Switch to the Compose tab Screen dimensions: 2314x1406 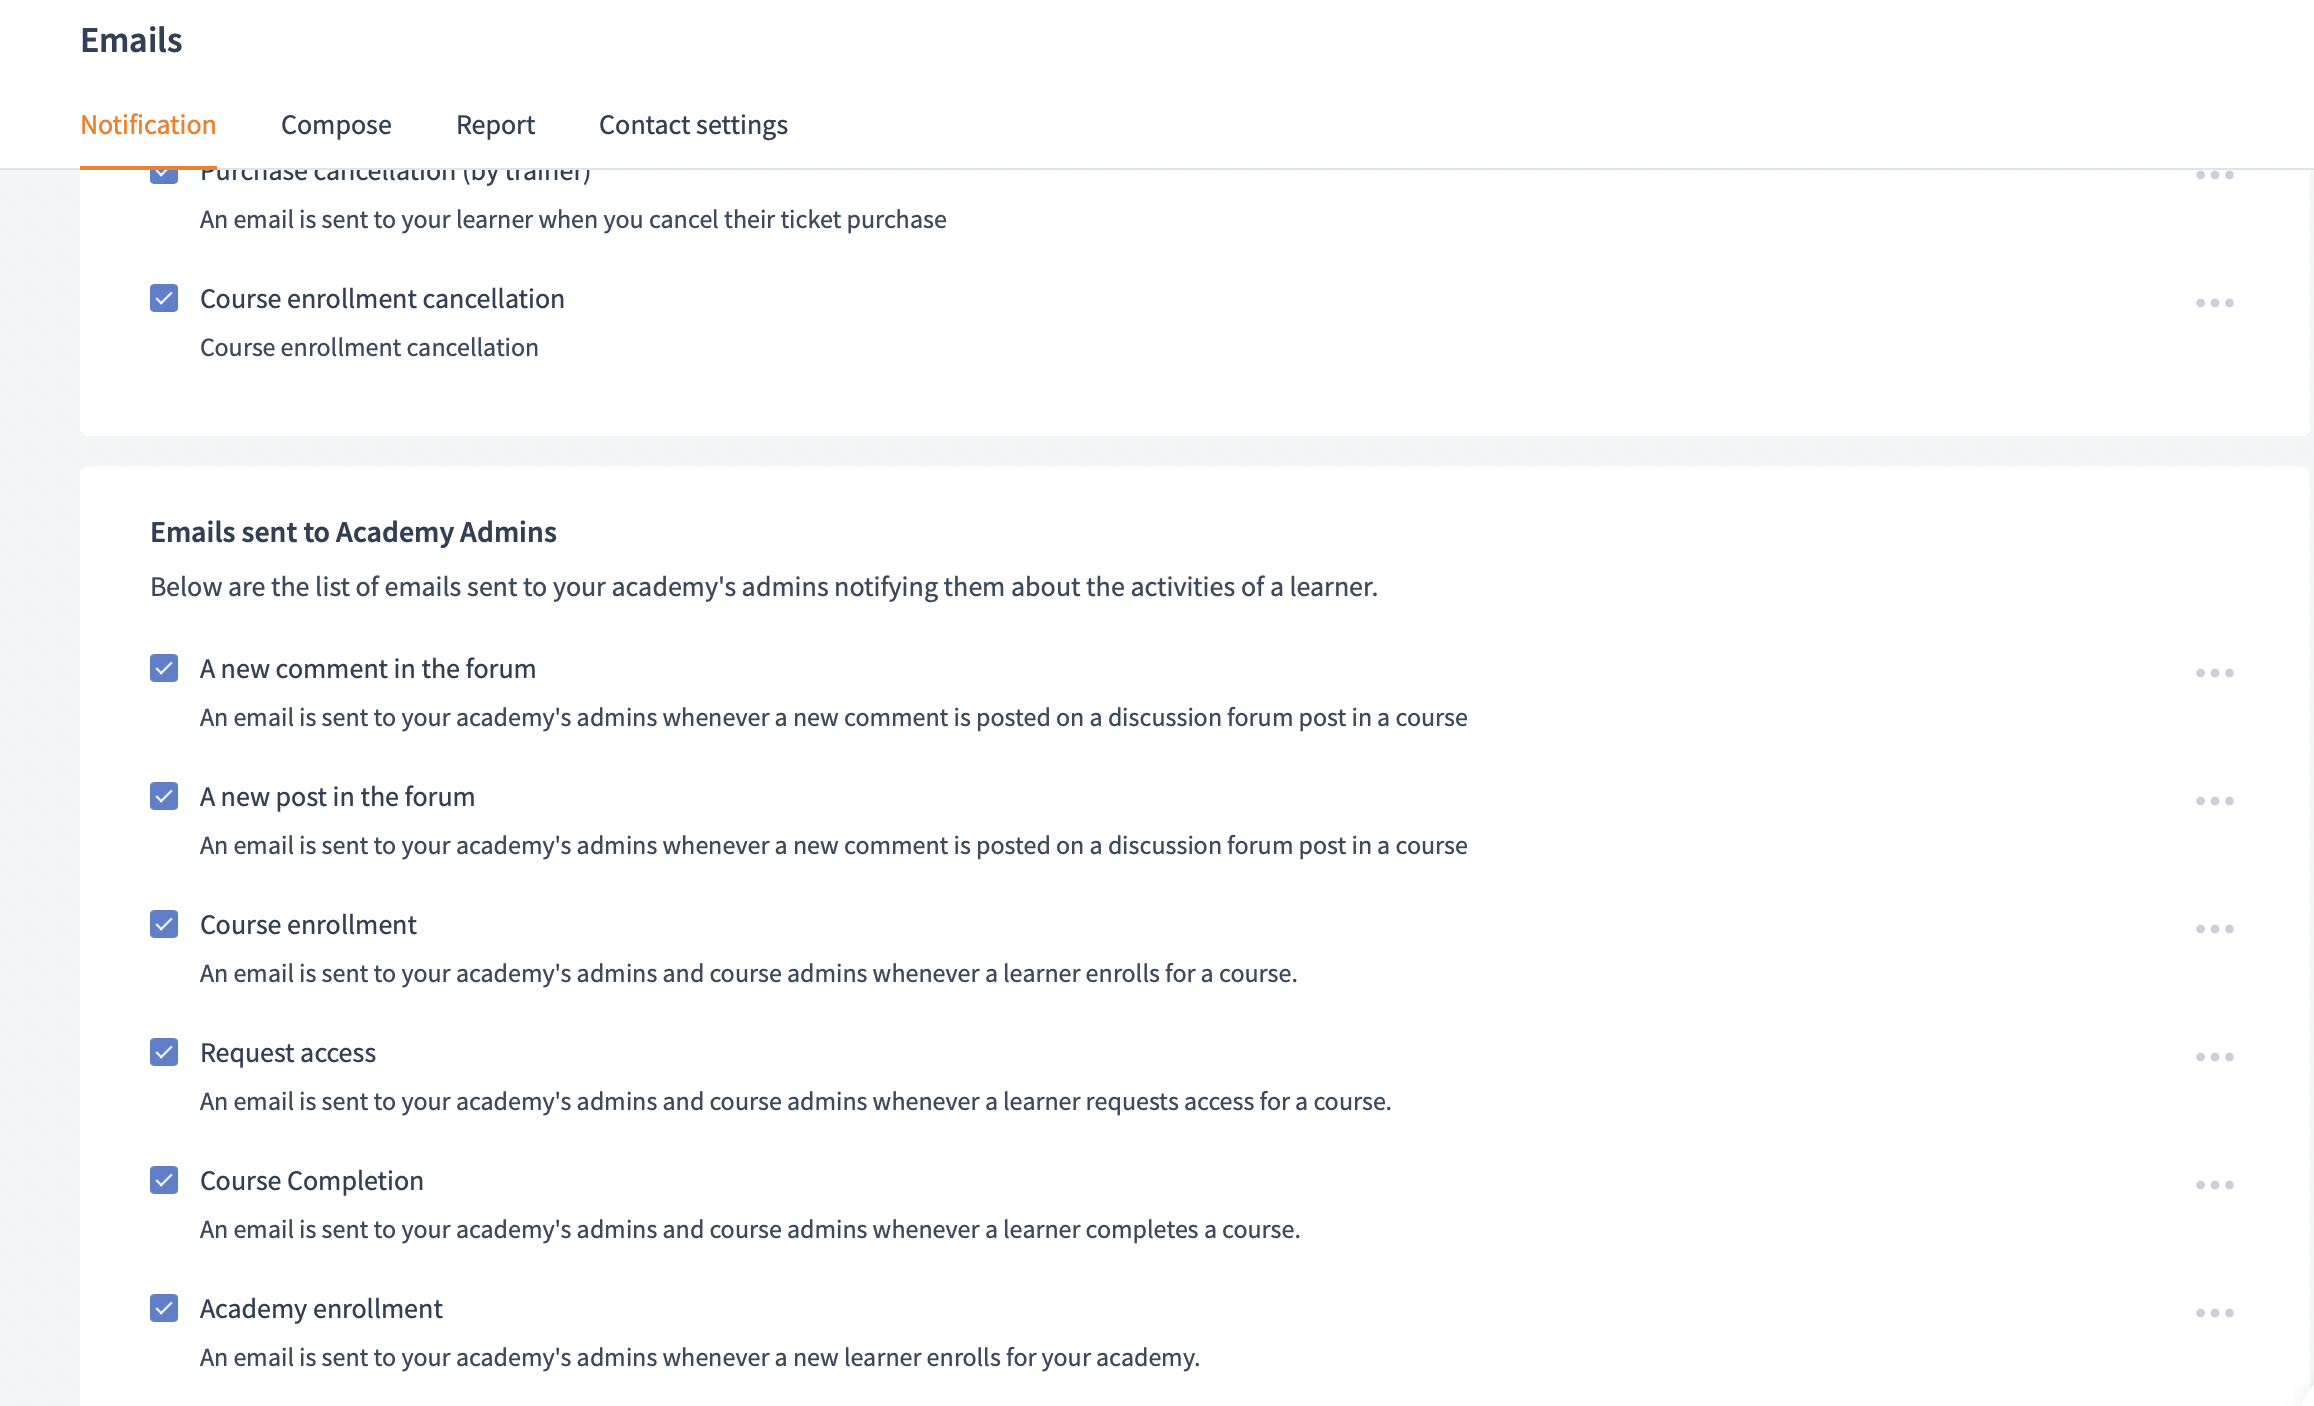tap(336, 125)
